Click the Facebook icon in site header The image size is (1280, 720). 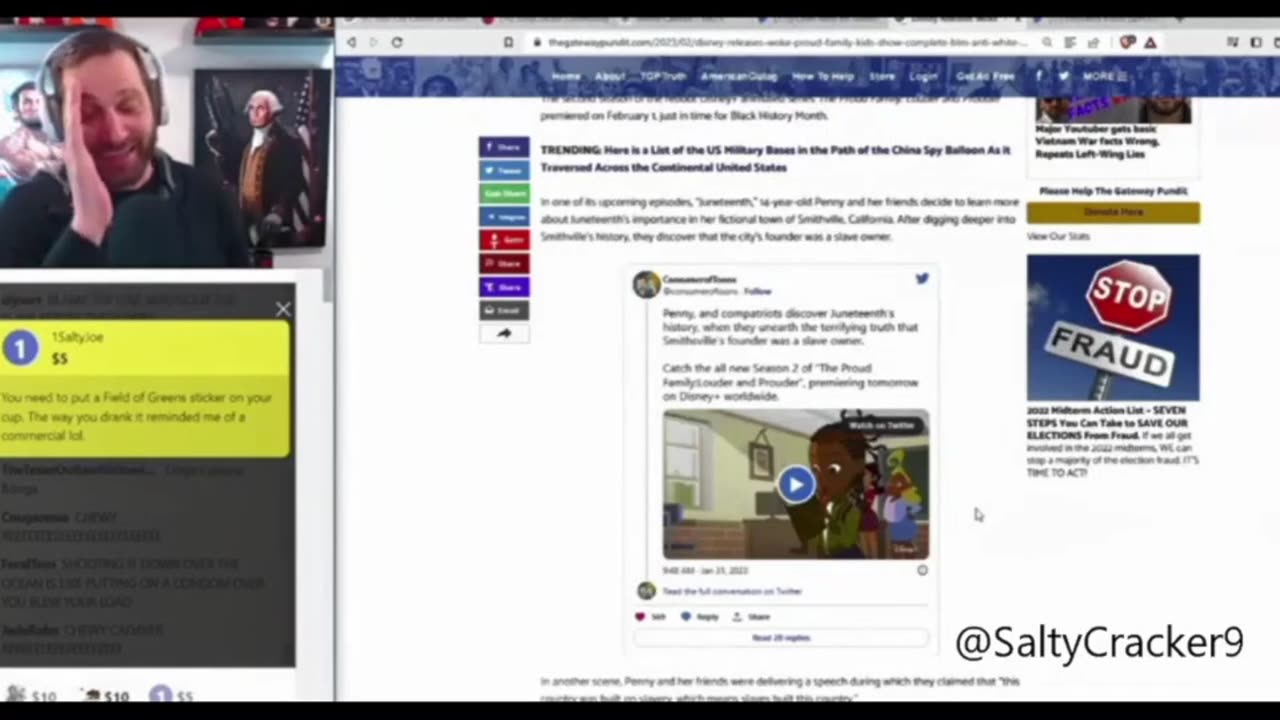tap(1040, 76)
